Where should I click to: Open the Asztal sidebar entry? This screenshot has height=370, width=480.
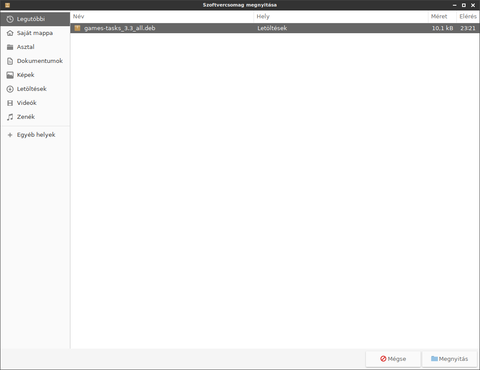35,47
